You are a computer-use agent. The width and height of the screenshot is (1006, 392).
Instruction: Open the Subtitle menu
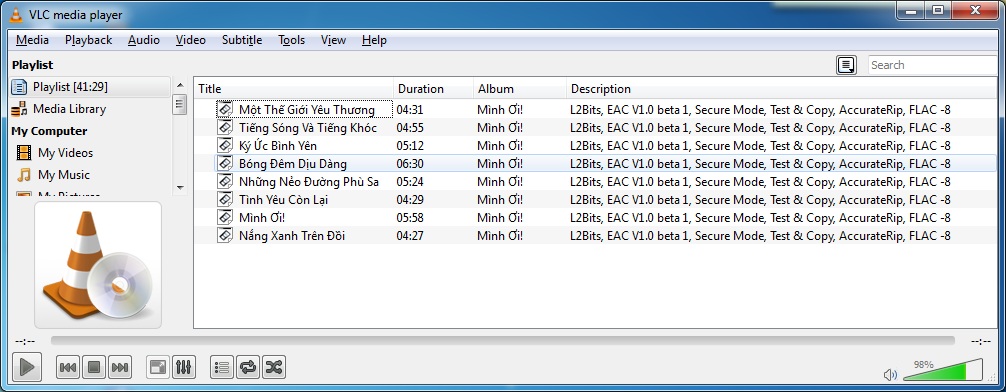242,40
